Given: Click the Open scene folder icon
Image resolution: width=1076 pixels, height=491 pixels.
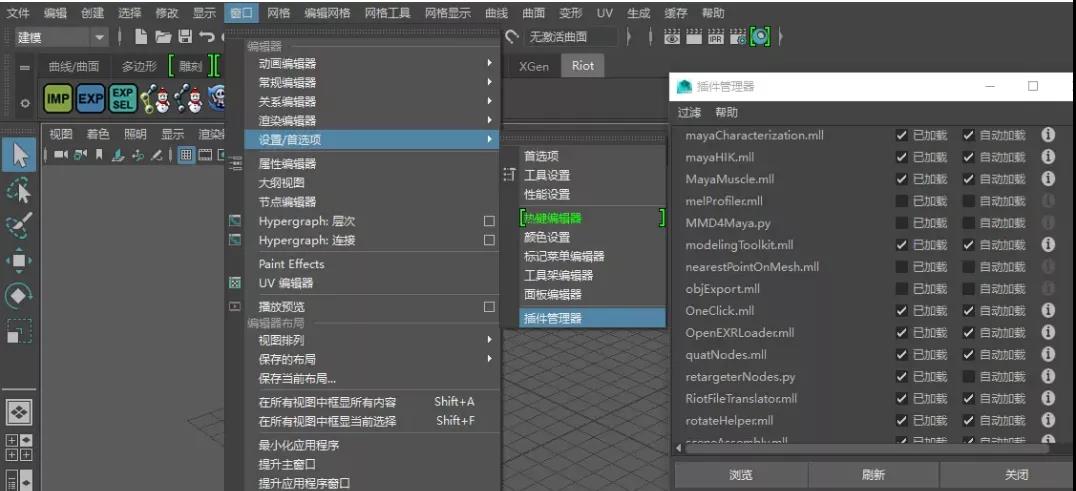Looking at the screenshot, I should tap(163, 37).
